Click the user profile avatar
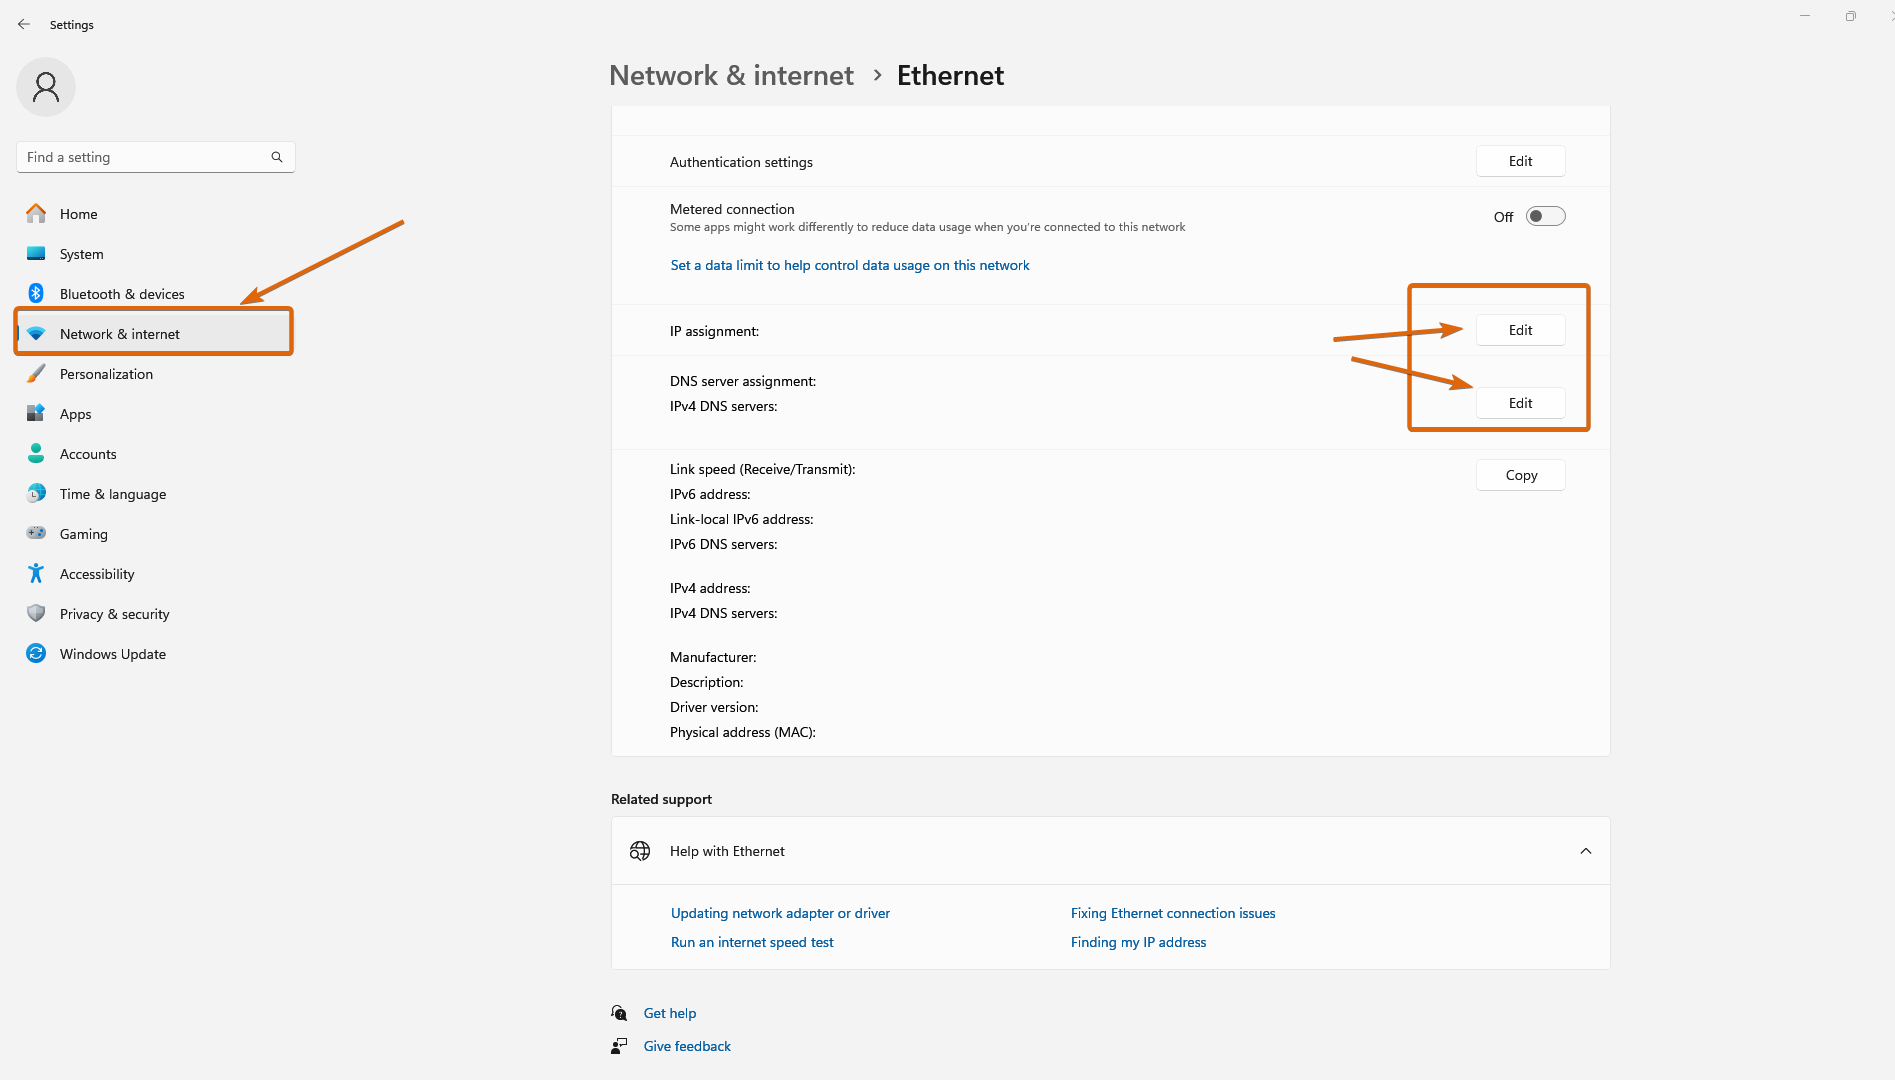Viewport: 1895px width, 1080px height. 46,87
